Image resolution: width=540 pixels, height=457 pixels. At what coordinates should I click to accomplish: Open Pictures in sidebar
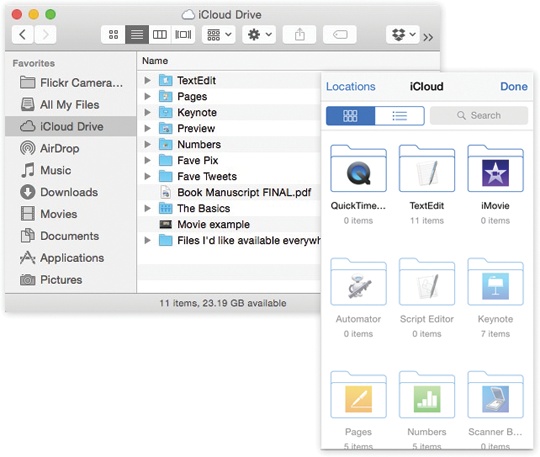71,280
